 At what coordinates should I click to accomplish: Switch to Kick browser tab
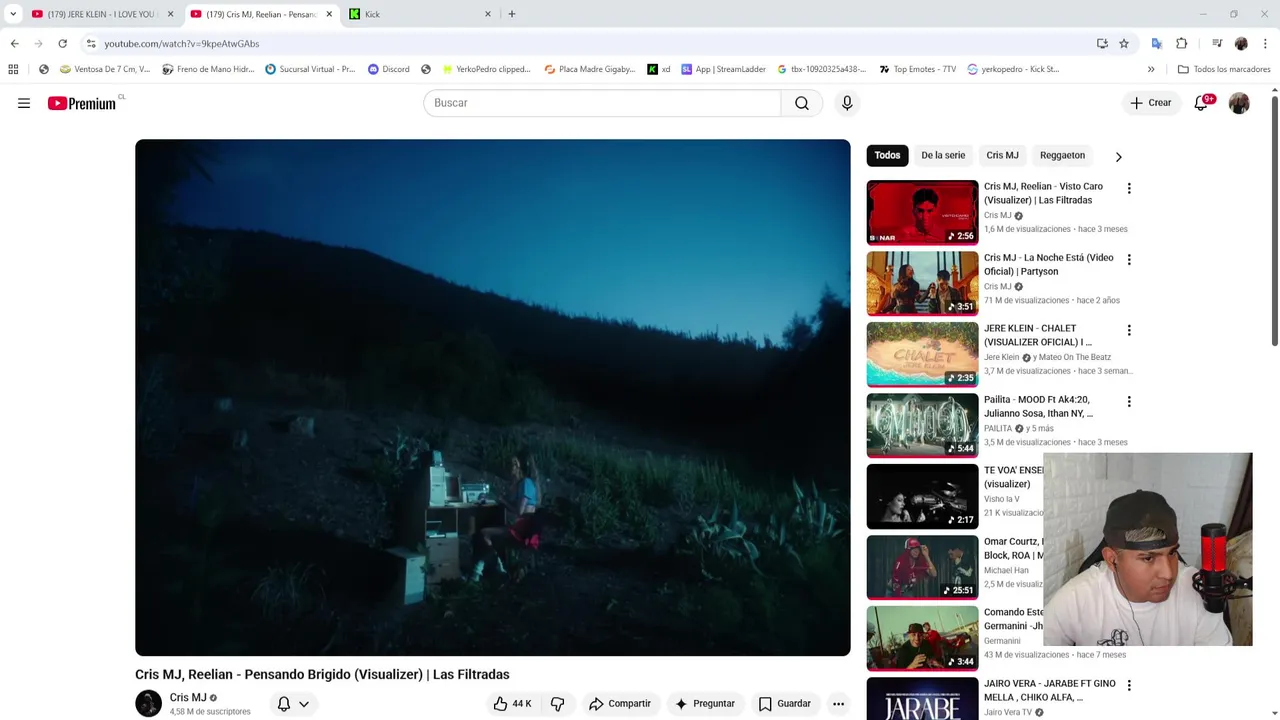[420, 14]
